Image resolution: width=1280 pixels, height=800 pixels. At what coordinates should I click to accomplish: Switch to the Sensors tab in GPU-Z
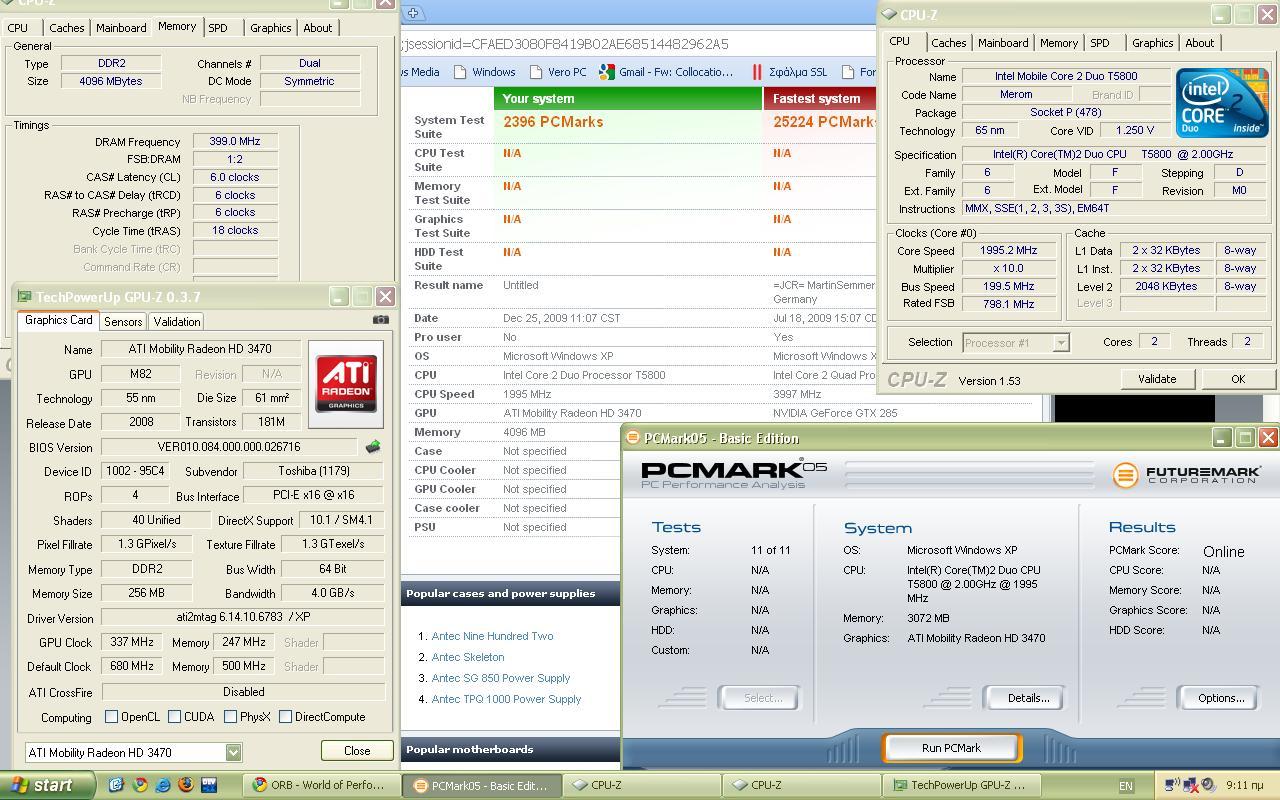point(123,322)
